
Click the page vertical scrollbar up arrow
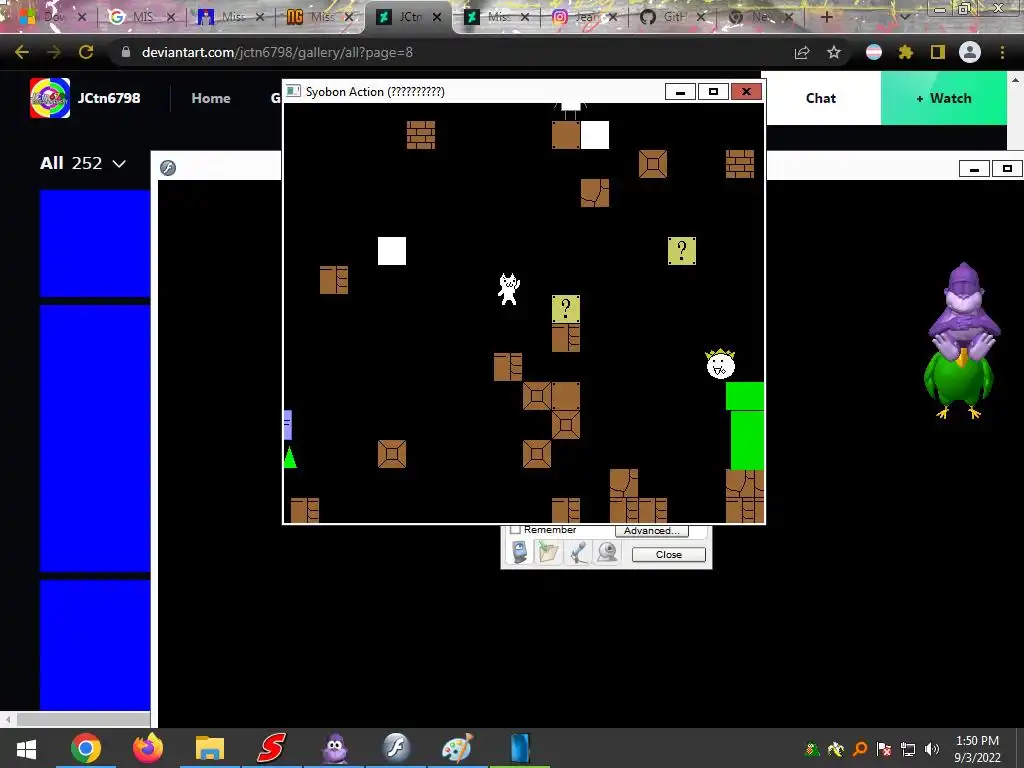[1016, 80]
